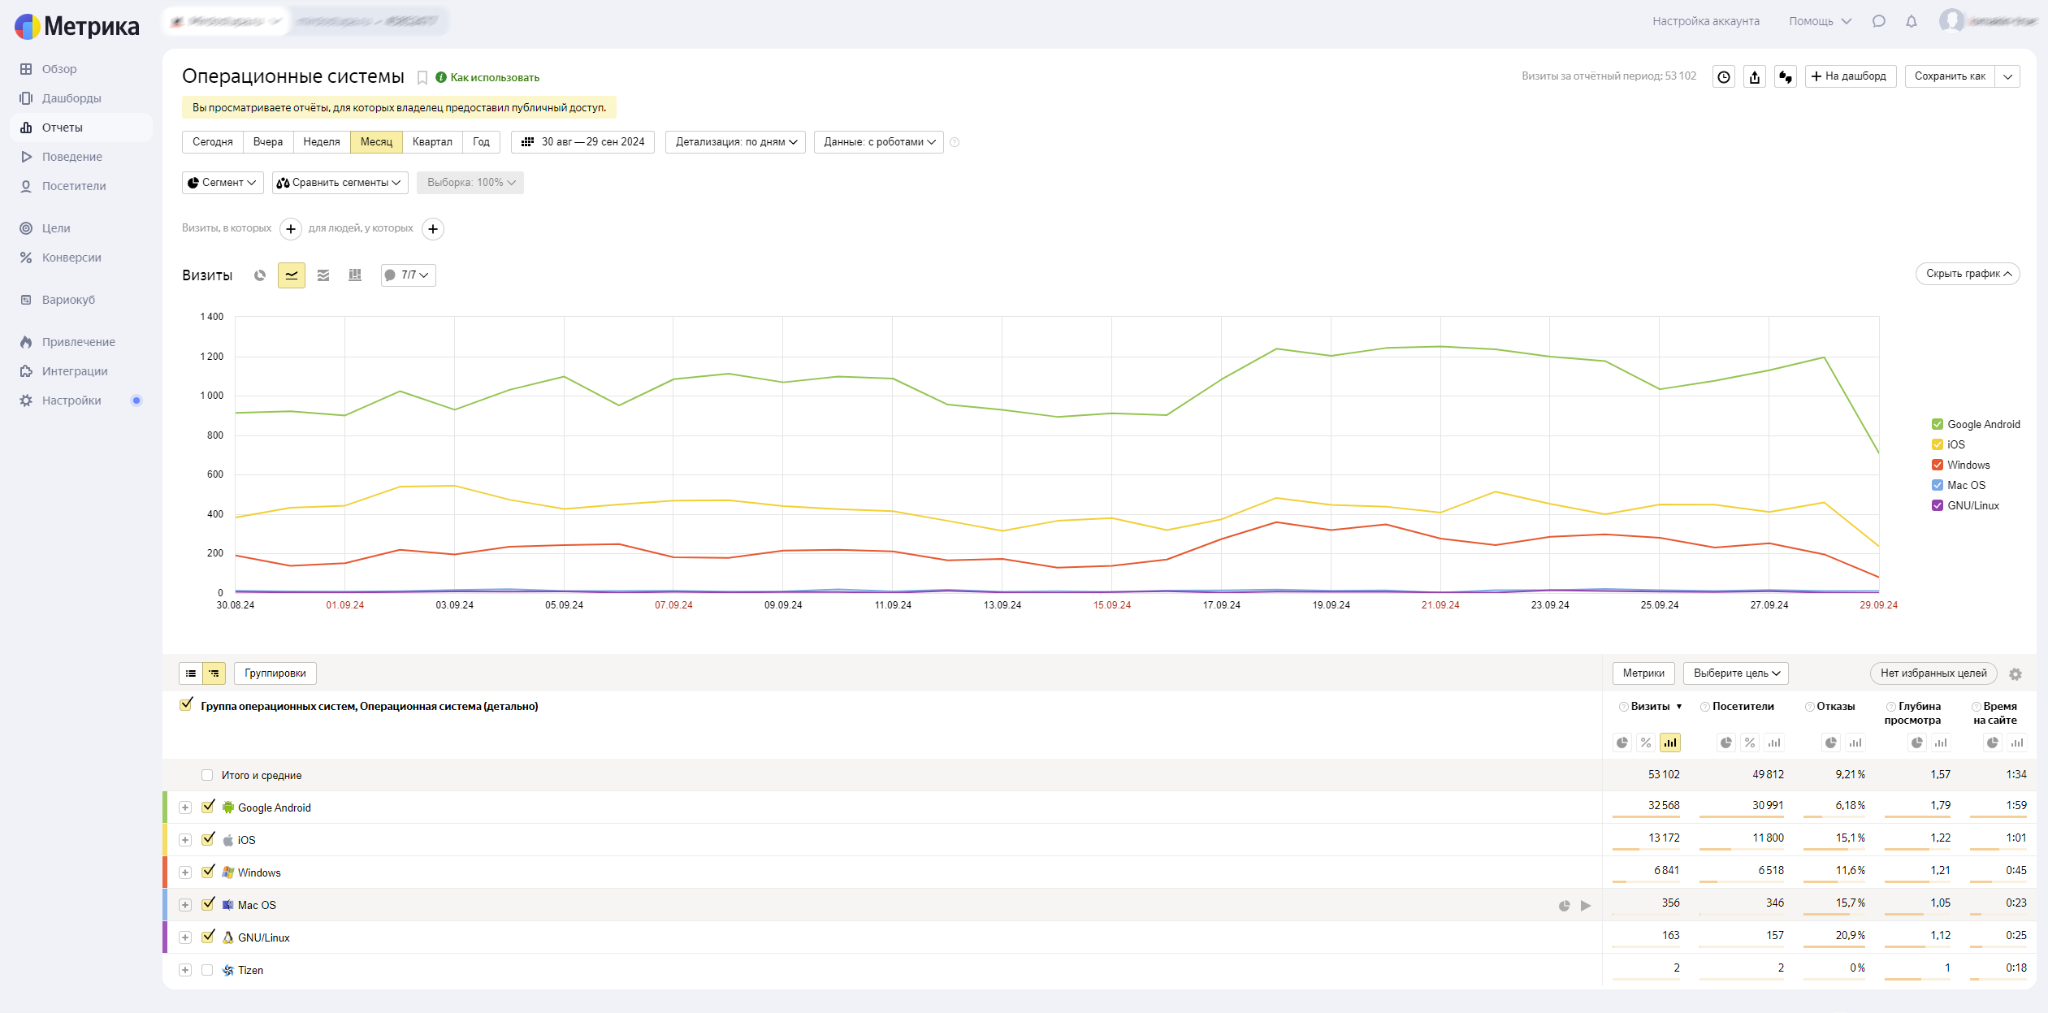Enable the Tizen row checkbox
Image resolution: width=2048 pixels, height=1013 pixels.
[207, 970]
